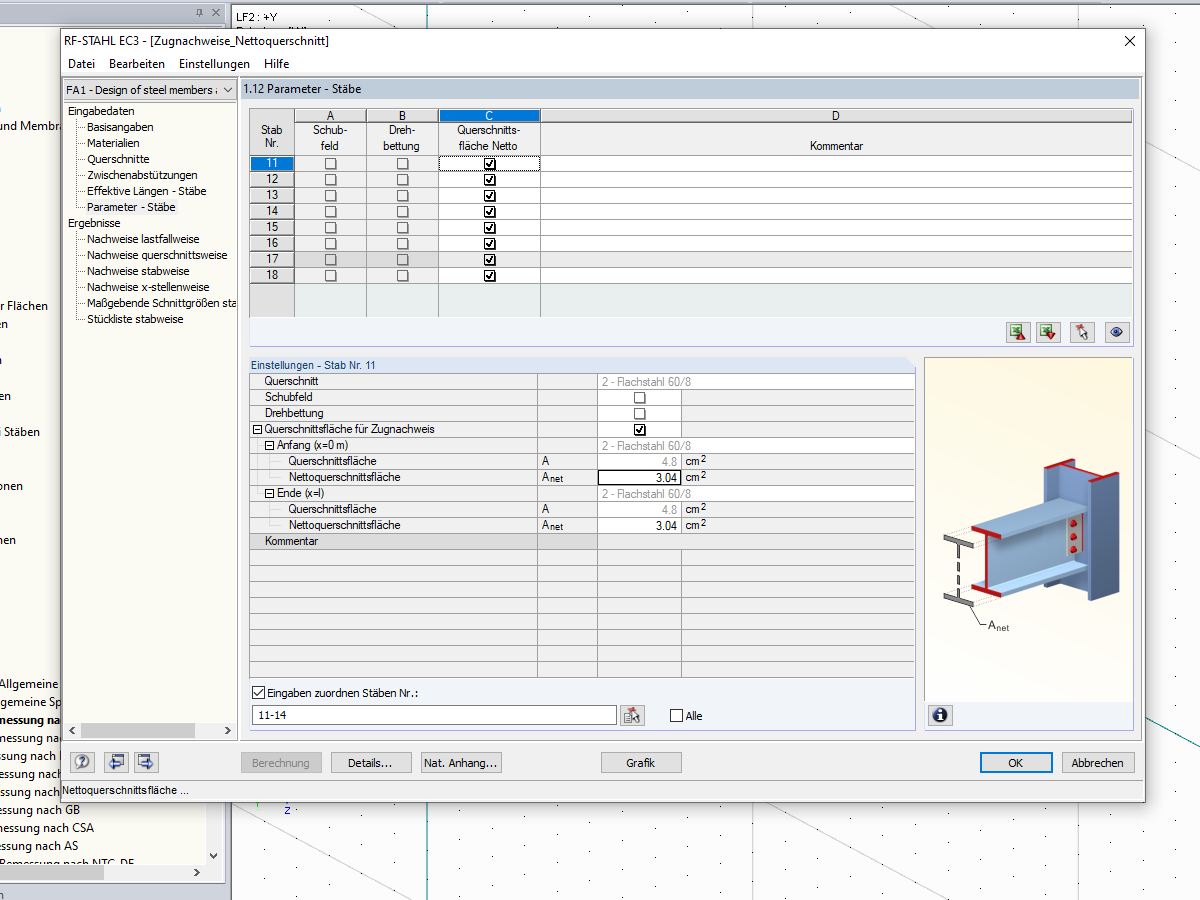Uncheck Querschnittsfläche Netto for Stab 13
This screenshot has width=1200, height=900.
coord(490,195)
